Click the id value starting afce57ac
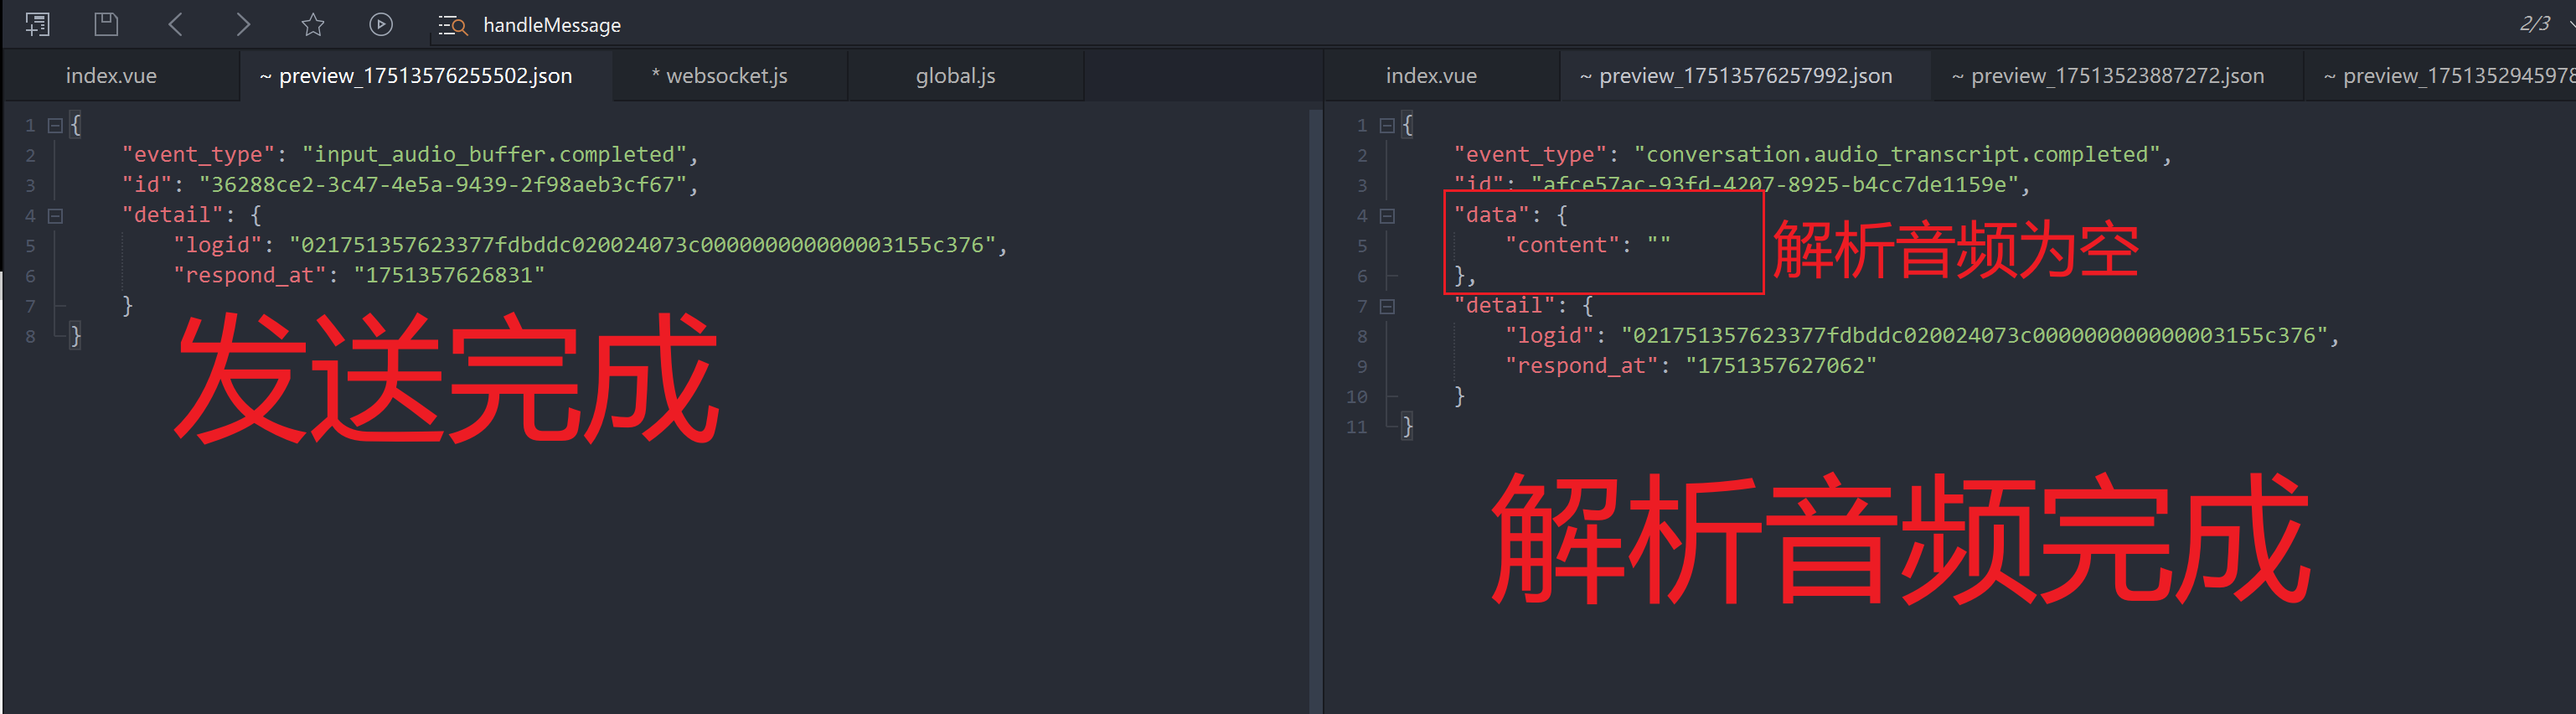The image size is (2576, 714). (x=1775, y=185)
